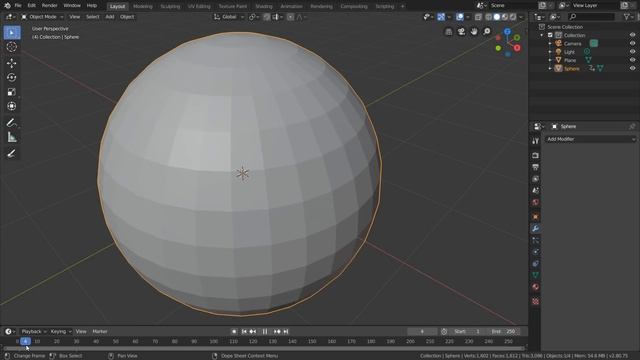The height and width of the screenshot is (360, 640).
Task: Click the current frame number field
Action: 422,331
